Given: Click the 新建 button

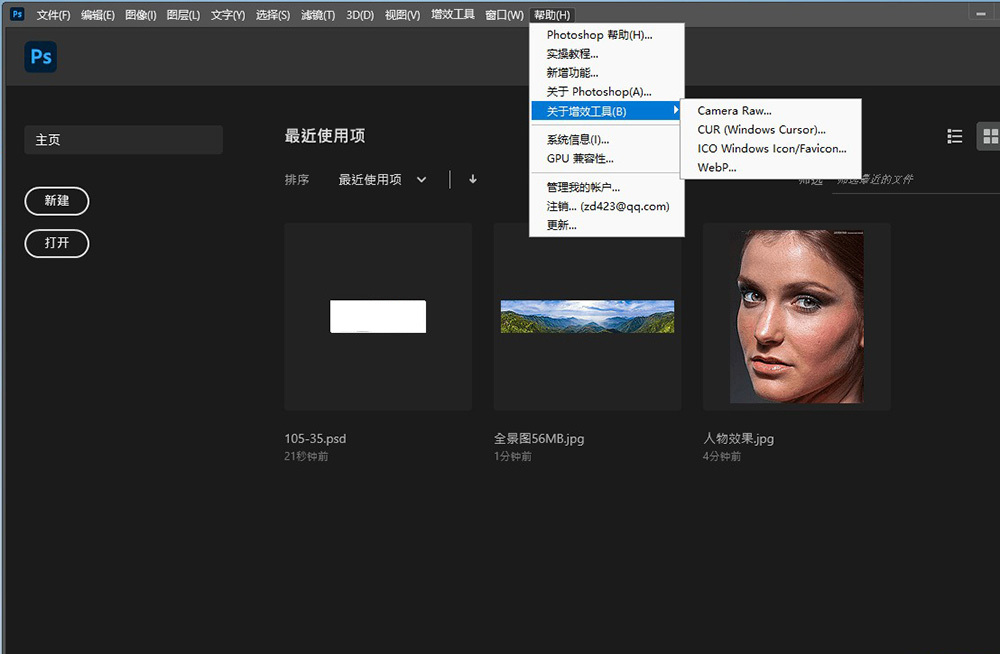Looking at the screenshot, I should pyautogui.click(x=57, y=201).
